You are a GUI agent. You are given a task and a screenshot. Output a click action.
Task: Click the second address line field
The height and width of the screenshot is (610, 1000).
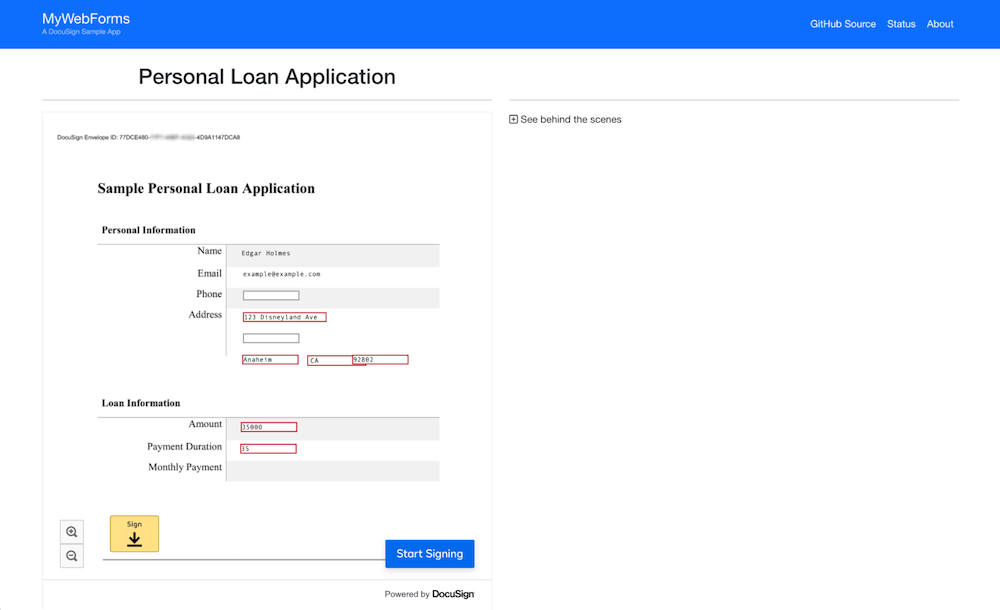pyautogui.click(x=270, y=337)
